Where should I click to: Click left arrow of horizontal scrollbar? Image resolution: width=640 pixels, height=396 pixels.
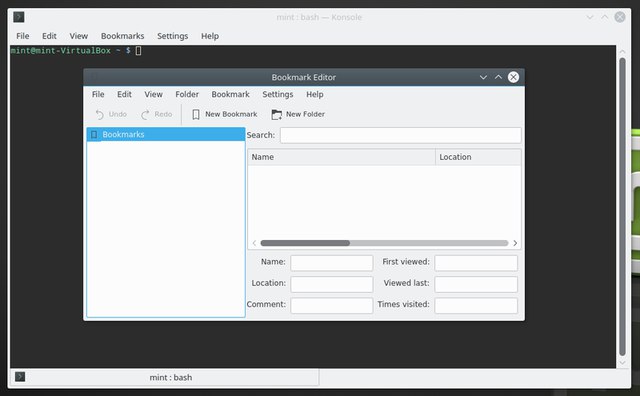(254, 243)
